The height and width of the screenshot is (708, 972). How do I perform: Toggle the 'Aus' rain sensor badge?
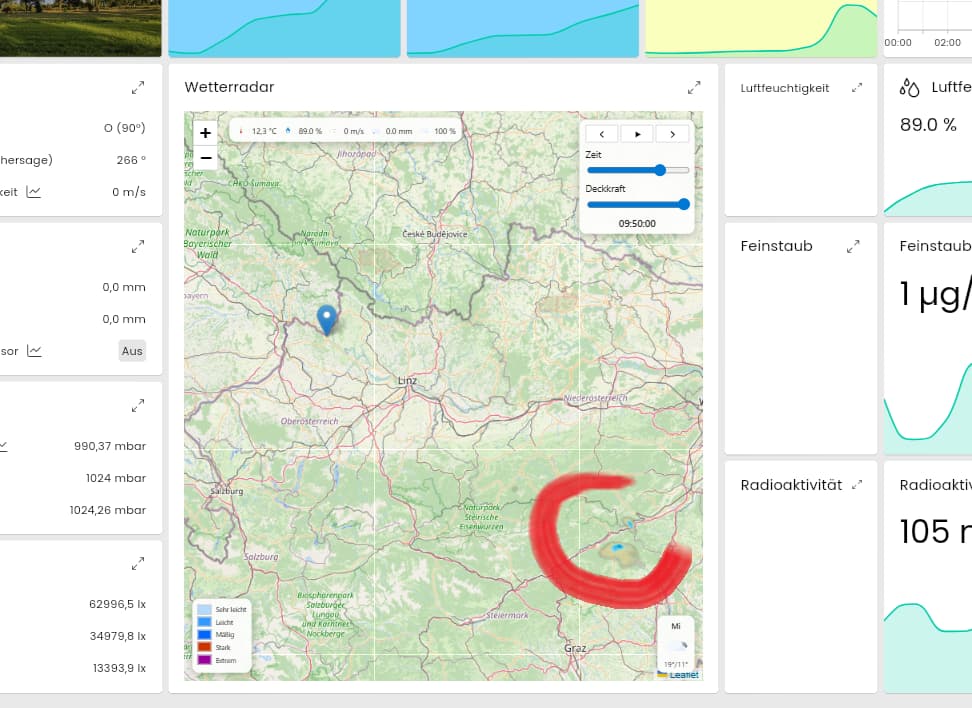click(132, 351)
